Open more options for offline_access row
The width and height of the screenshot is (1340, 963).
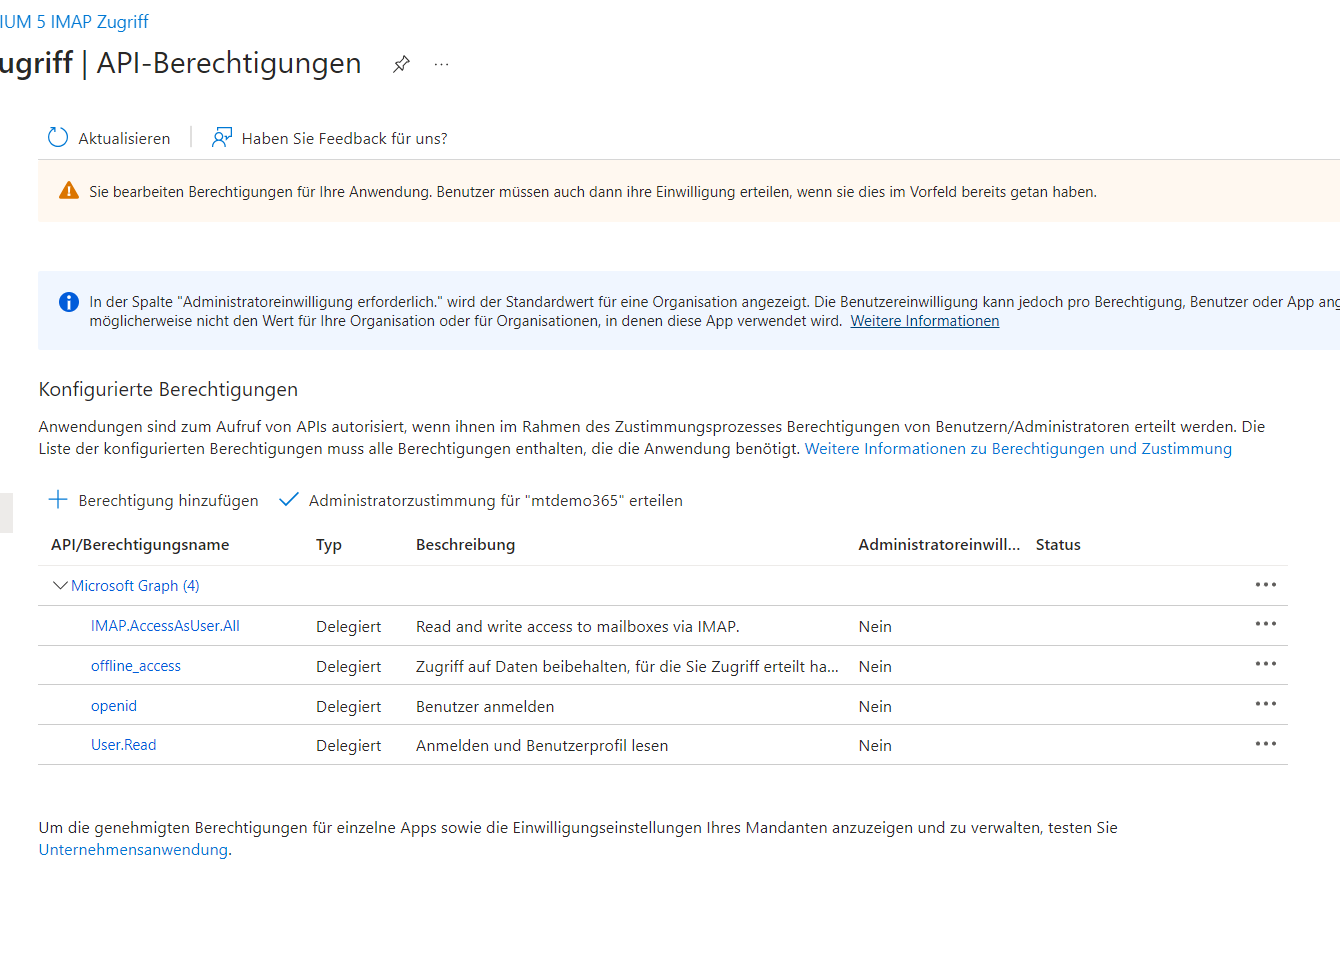point(1265,665)
